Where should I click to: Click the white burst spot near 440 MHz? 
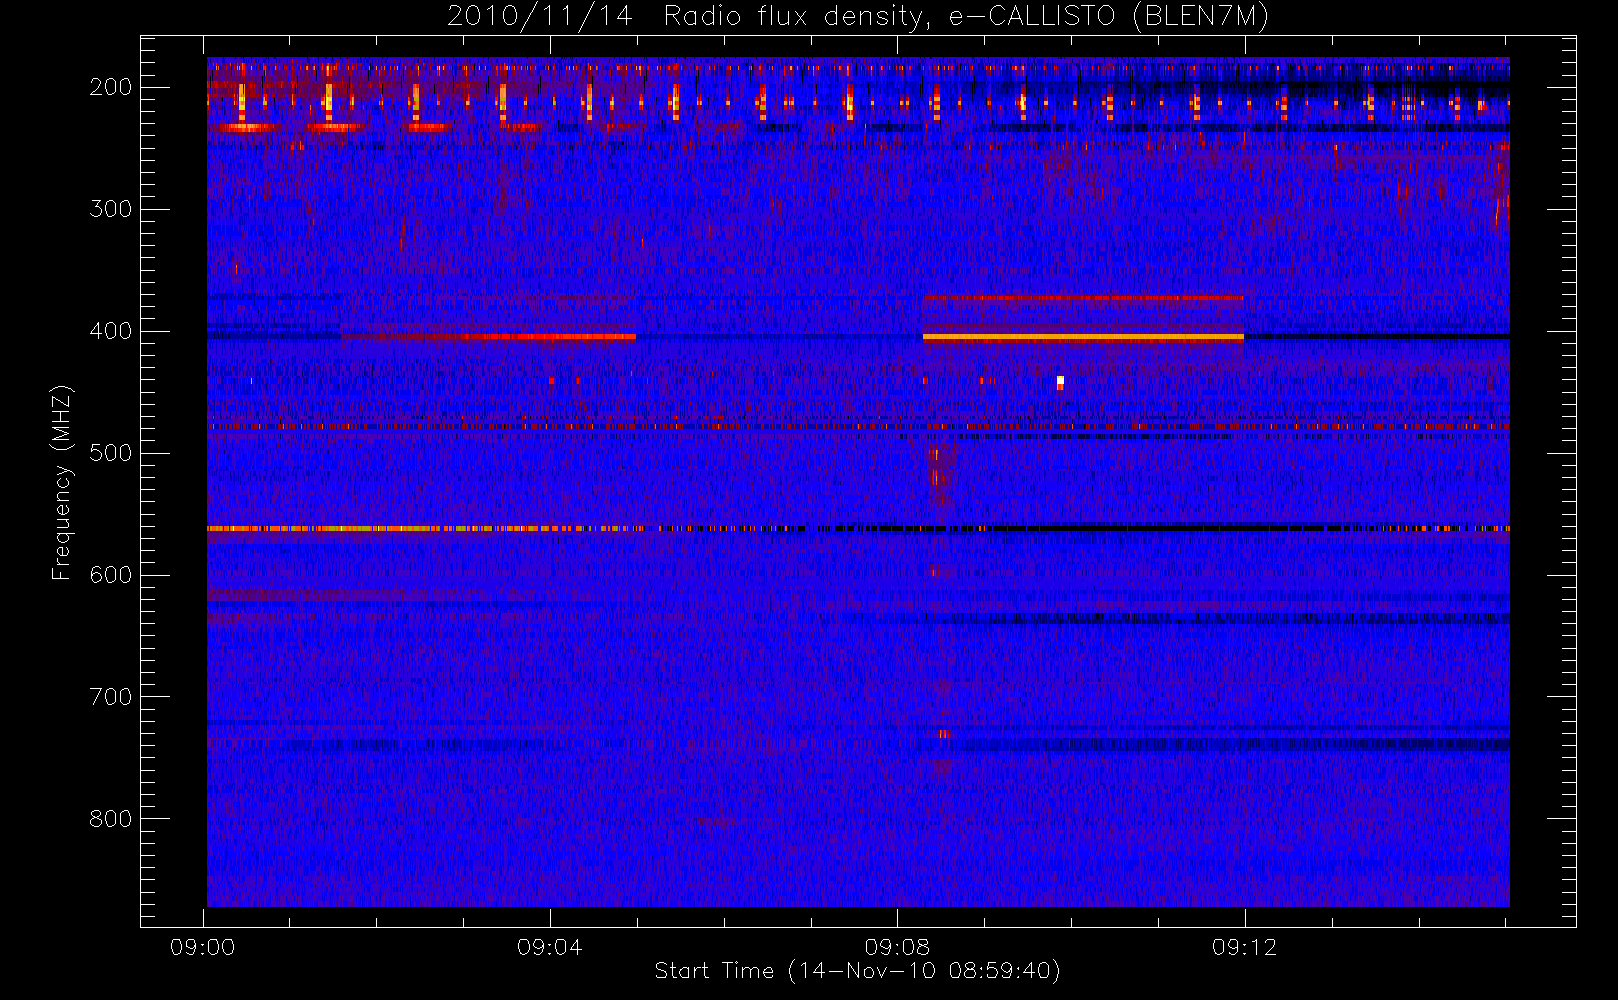point(1060,381)
